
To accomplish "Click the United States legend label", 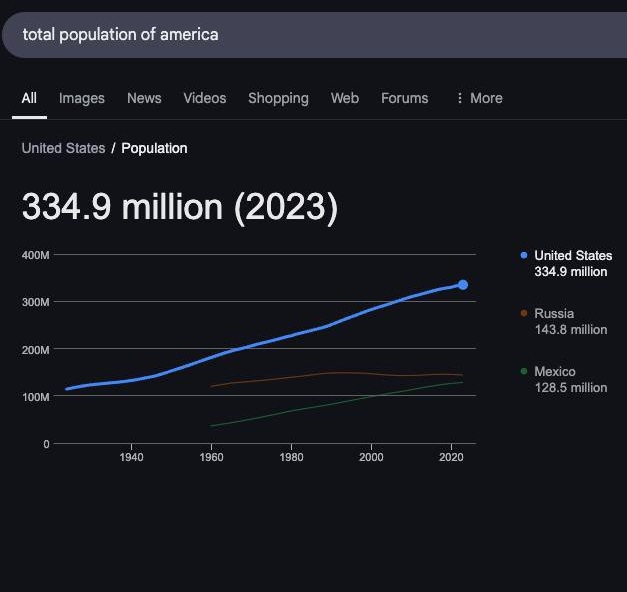I will click(x=573, y=256).
